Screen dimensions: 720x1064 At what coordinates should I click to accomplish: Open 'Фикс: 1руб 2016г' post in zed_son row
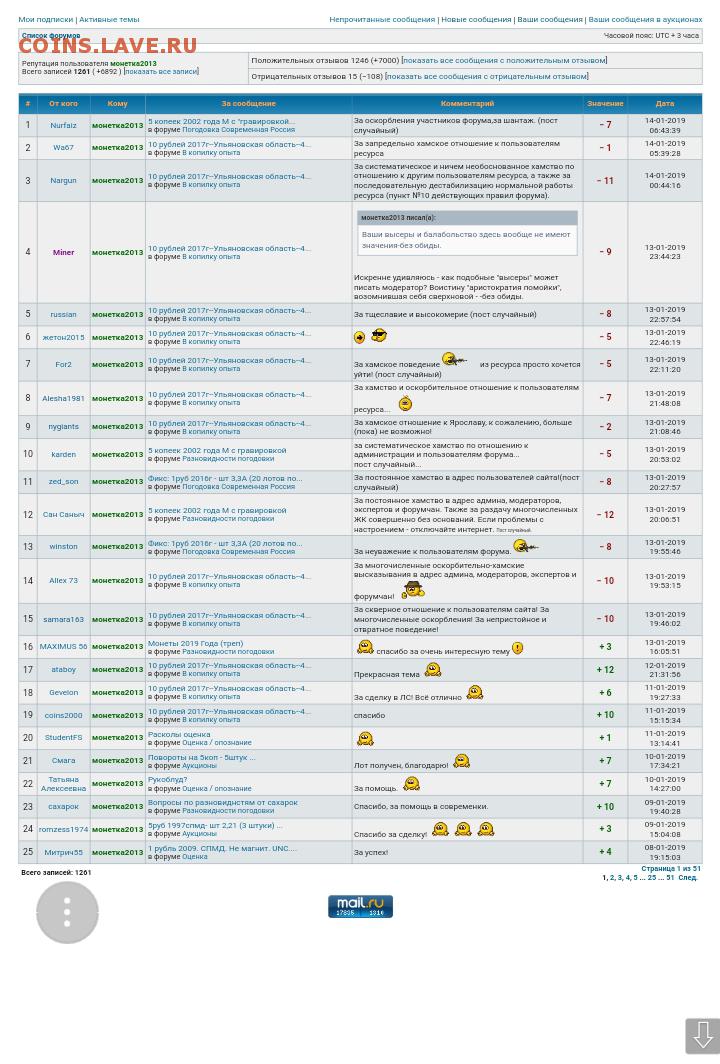[225, 478]
